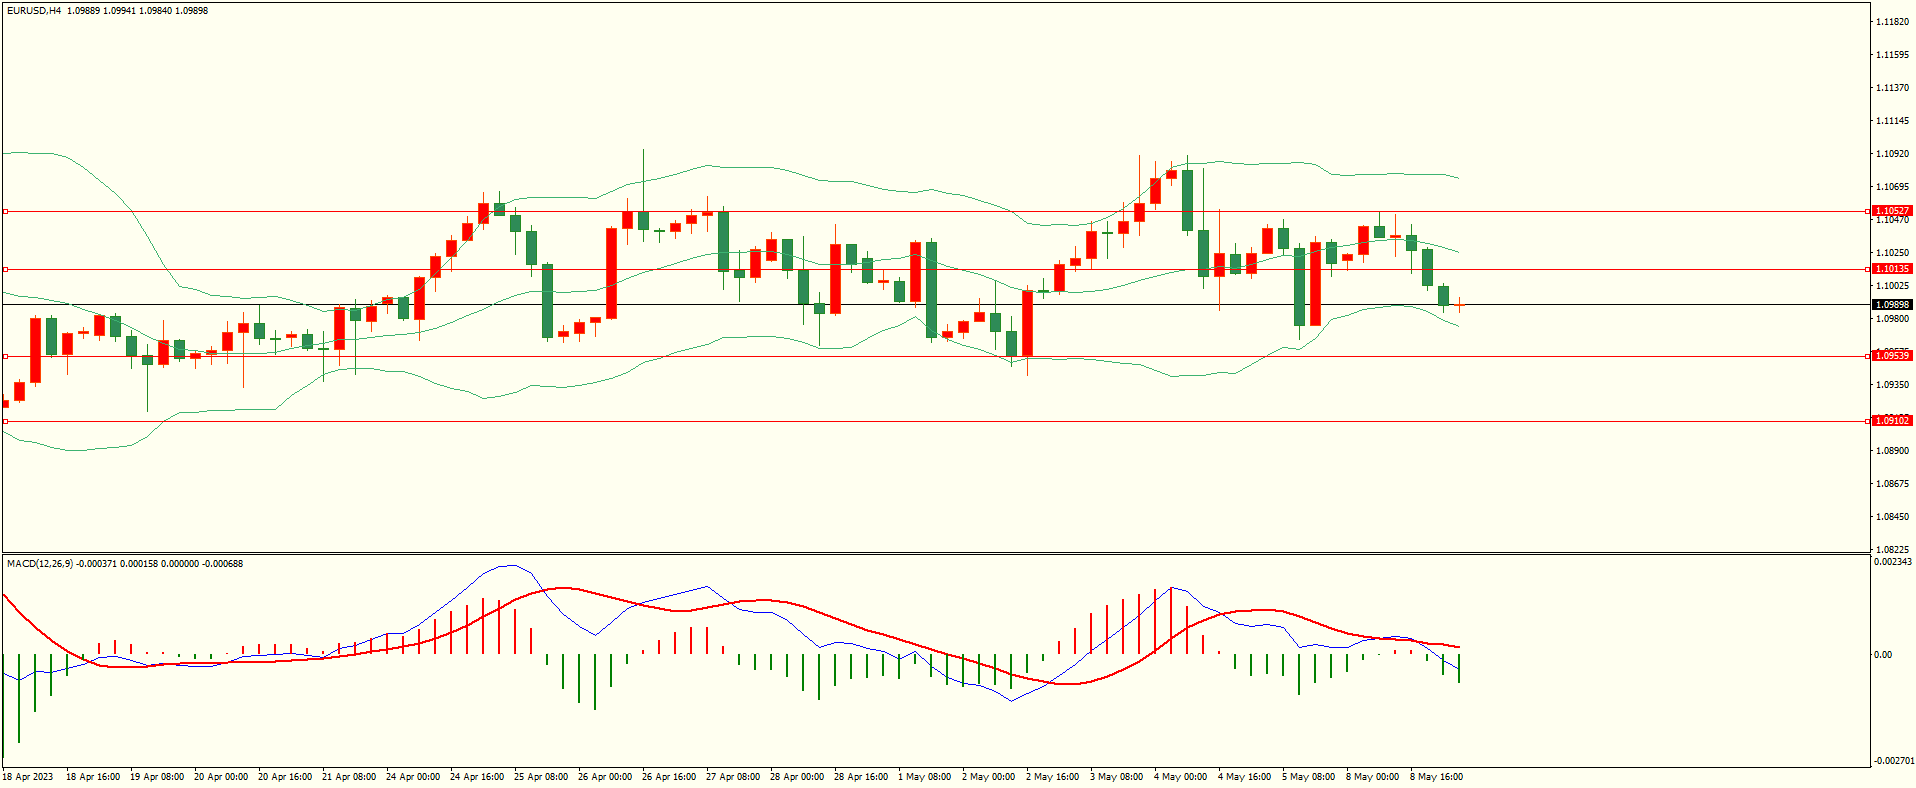
Task: Click the 4 May 00:00 time axis label
Action: point(1180,777)
